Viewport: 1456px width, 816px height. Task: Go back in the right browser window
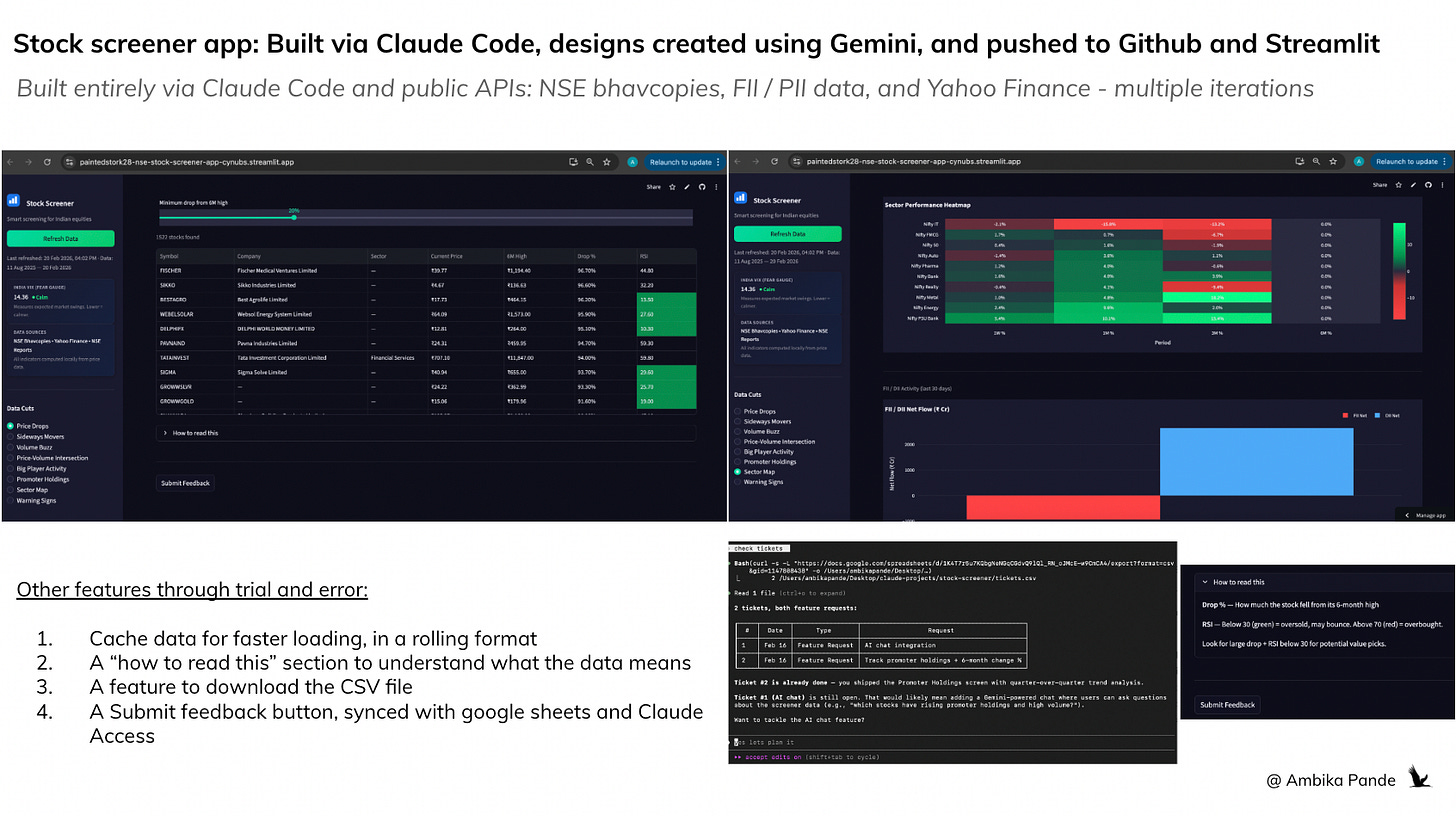pos(738,162)
